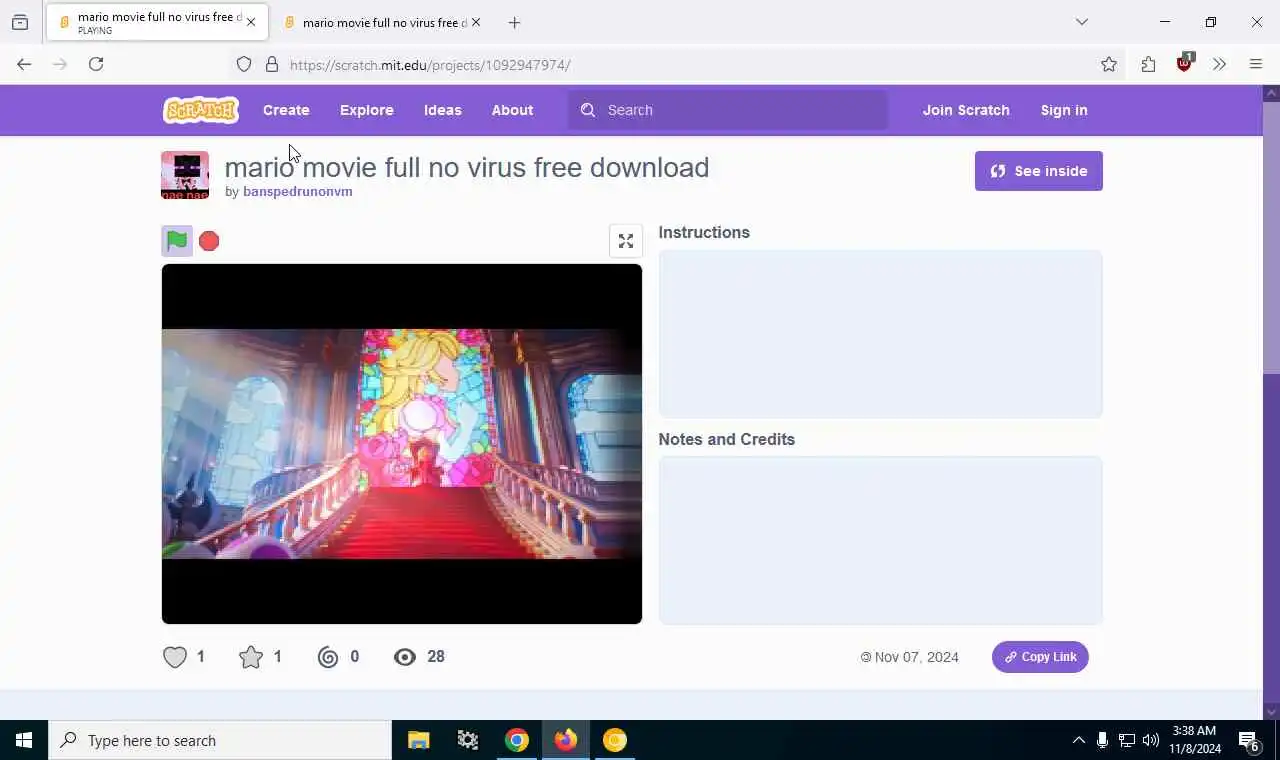This screenshot has width=1280, height=760.
Task: View remixes via the spiral icon
Action: point(328,657)
